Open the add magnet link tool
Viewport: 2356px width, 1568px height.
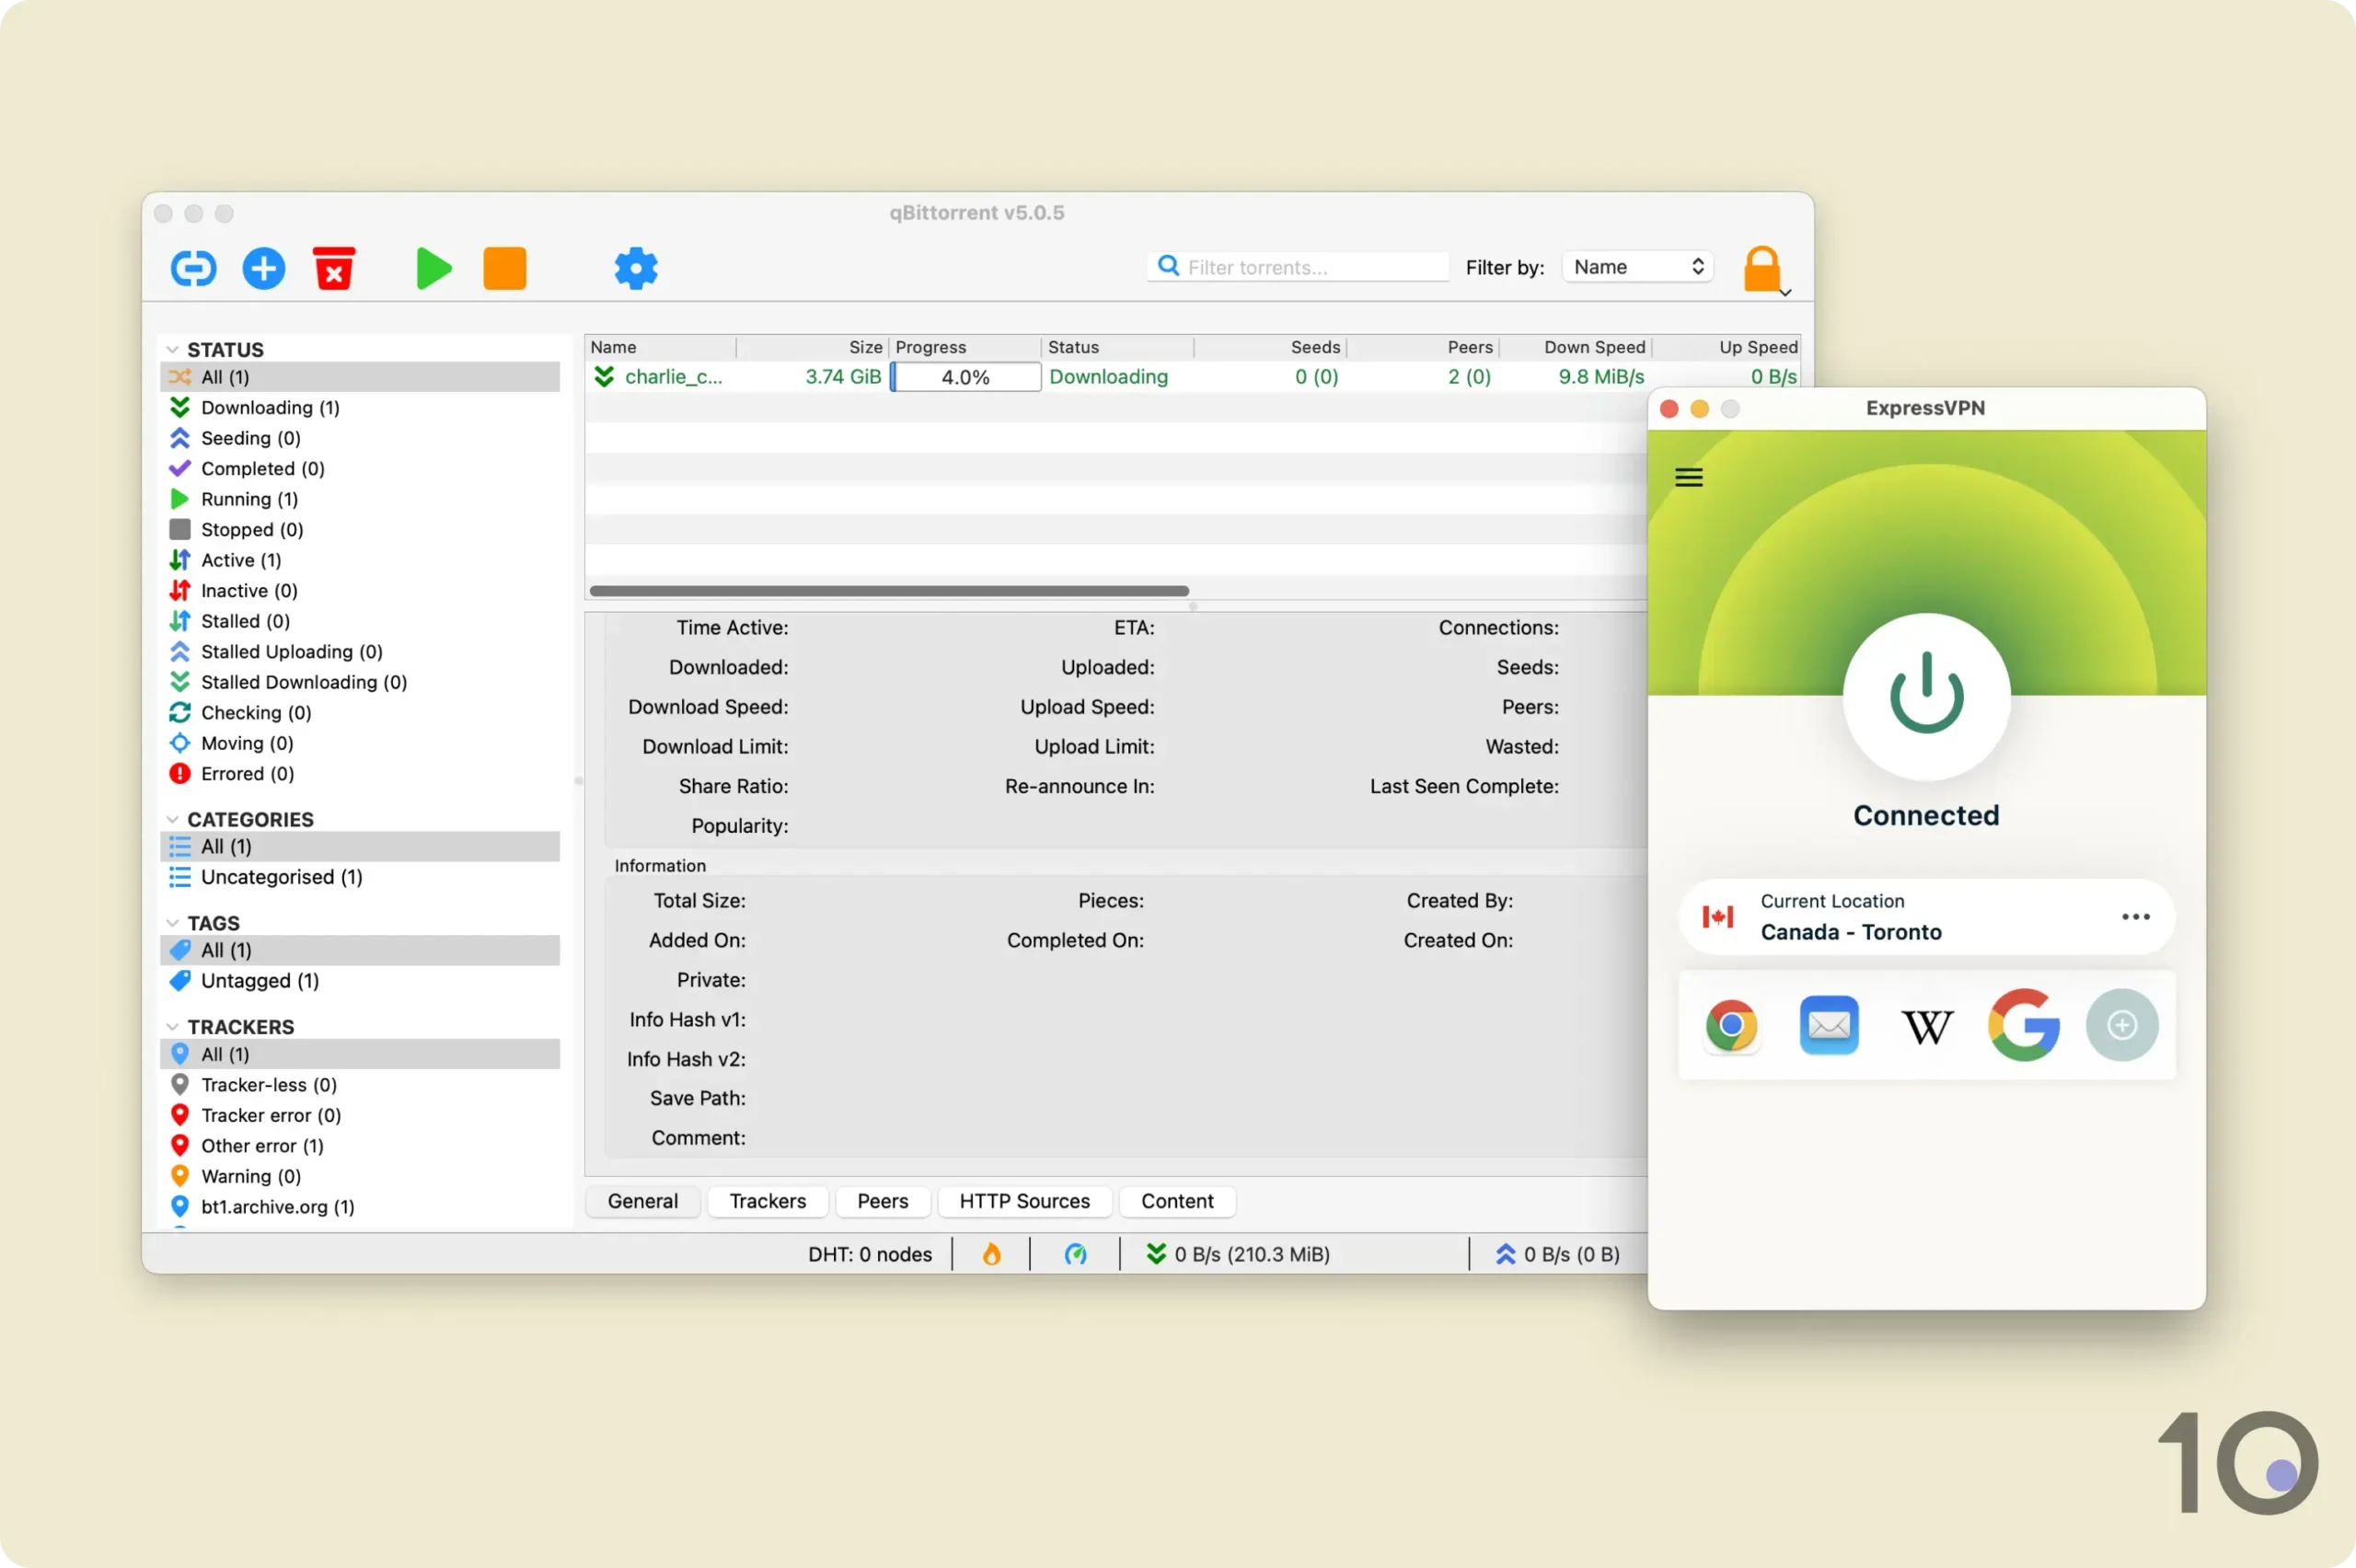tap(193, 268)
